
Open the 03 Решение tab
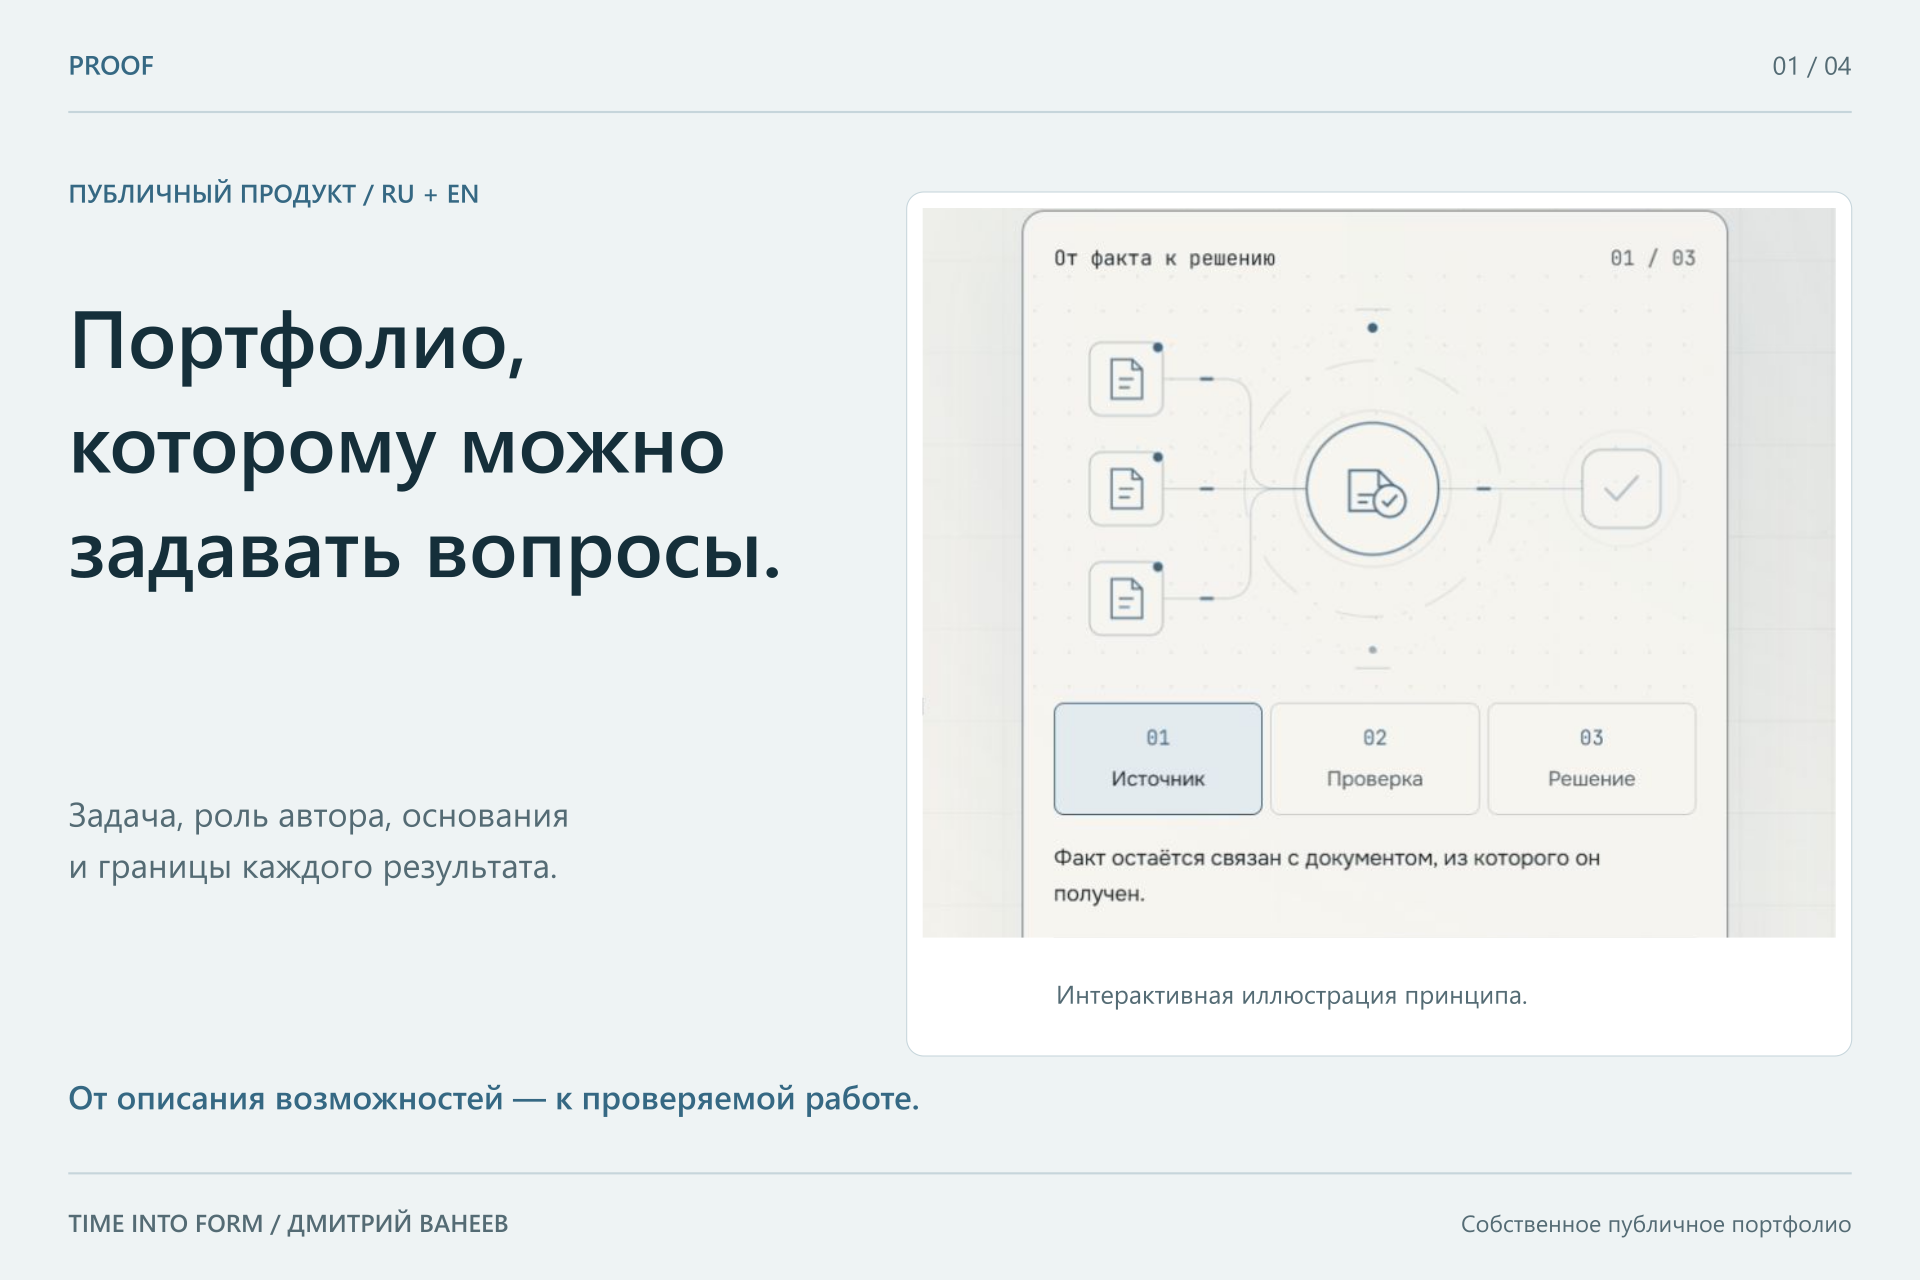[x=1591, y=758]
